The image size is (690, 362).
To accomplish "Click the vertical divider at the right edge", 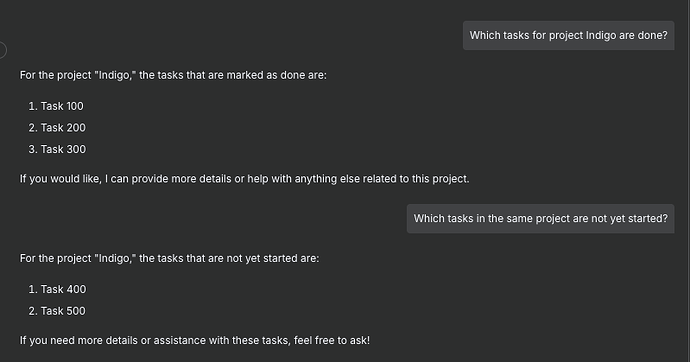I will click(x=687, y=181).
